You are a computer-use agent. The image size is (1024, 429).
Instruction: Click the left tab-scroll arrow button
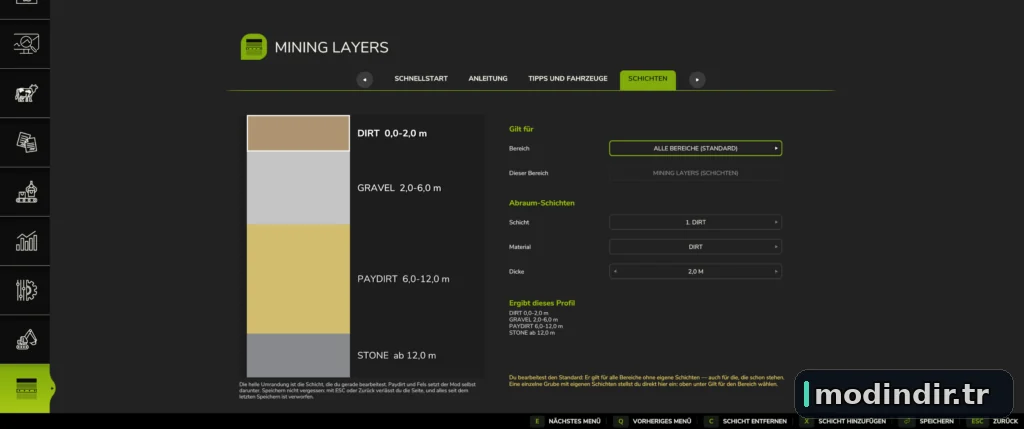364,80
